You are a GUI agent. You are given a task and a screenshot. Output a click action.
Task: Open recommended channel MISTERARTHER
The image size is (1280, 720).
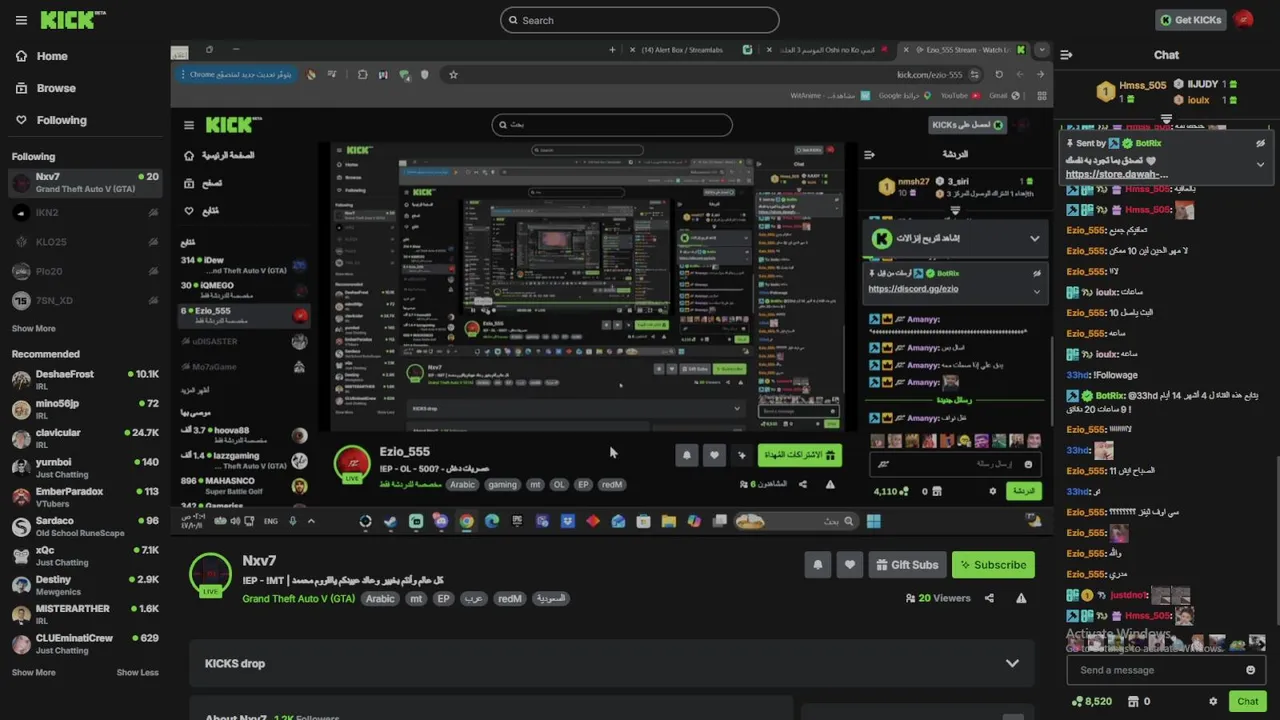85,614
